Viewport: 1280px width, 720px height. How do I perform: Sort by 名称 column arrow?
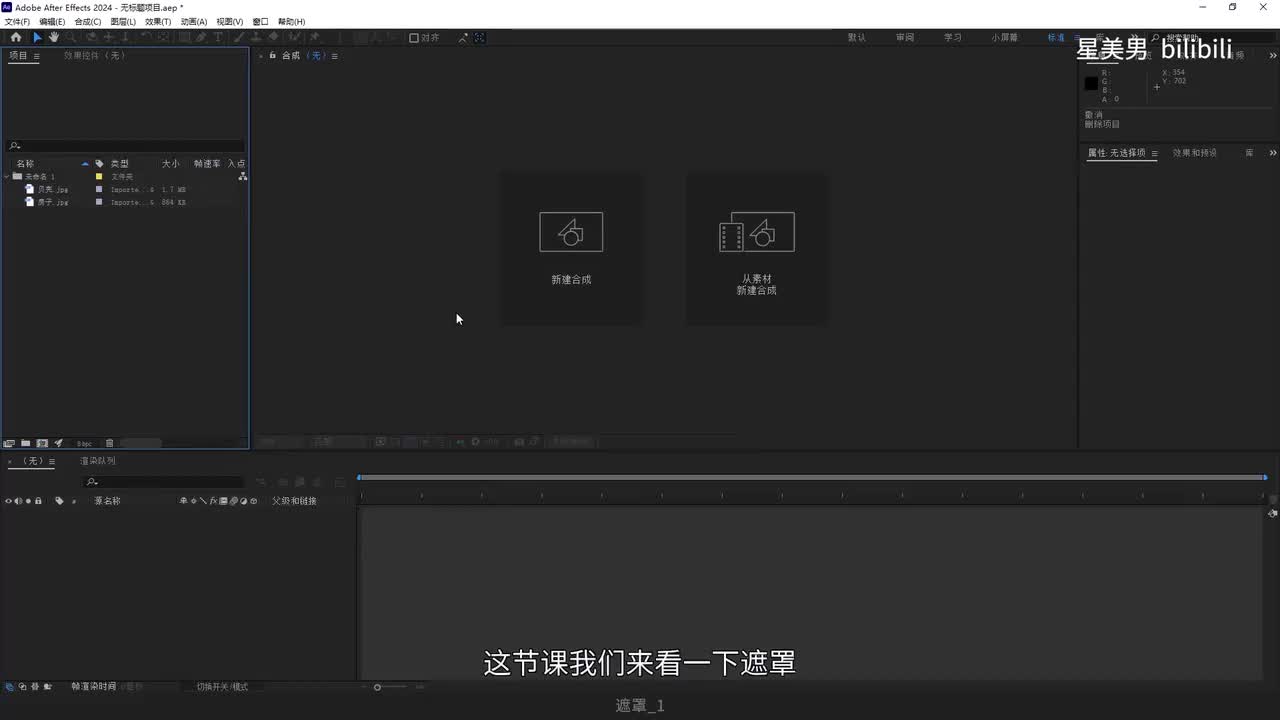85,163
